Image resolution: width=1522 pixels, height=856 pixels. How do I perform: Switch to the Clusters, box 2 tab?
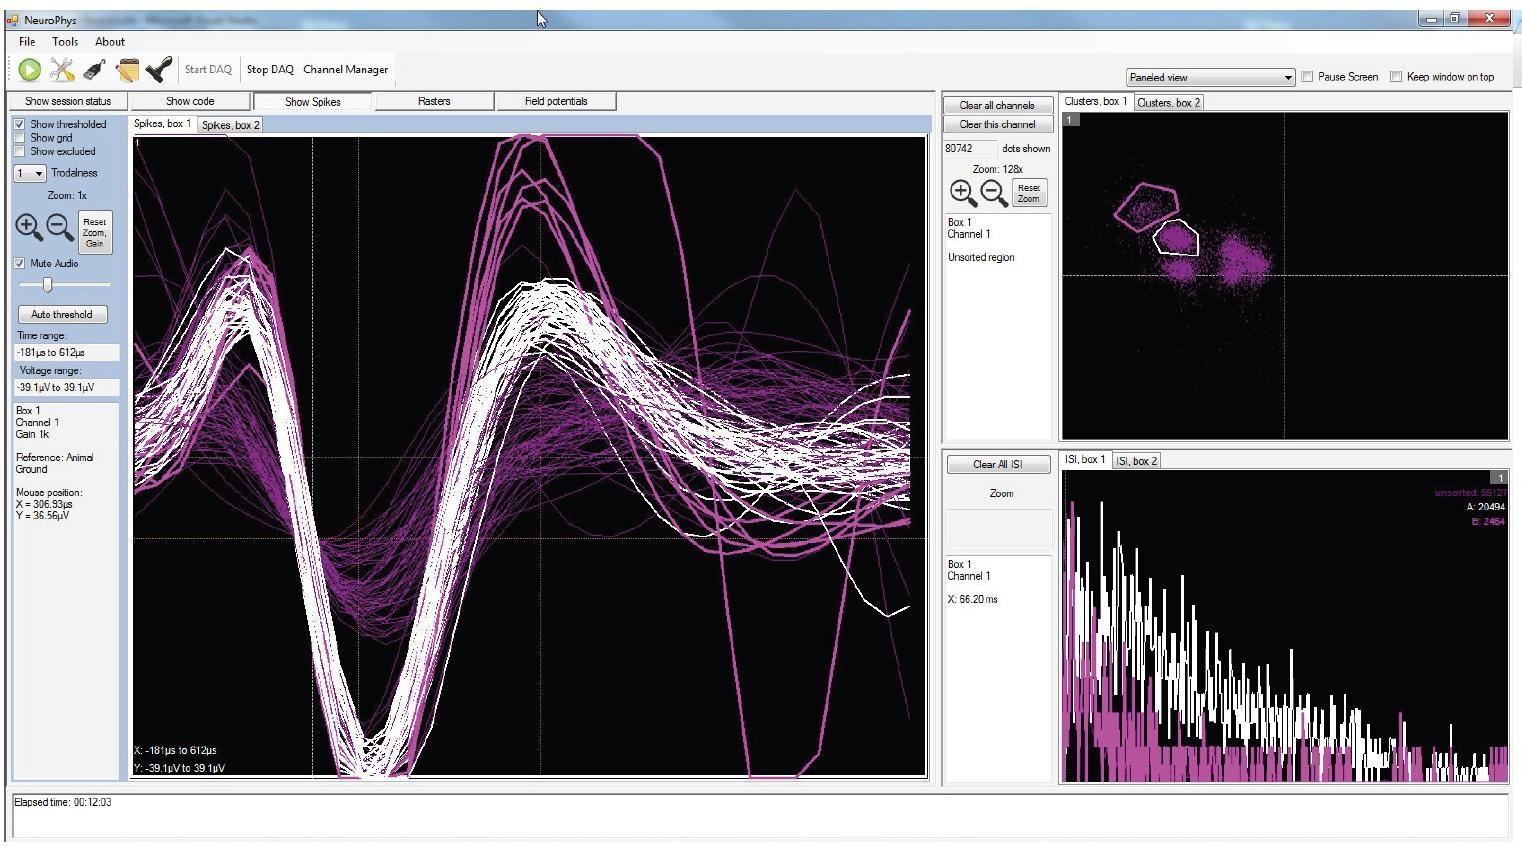[x=1168, y=102]
